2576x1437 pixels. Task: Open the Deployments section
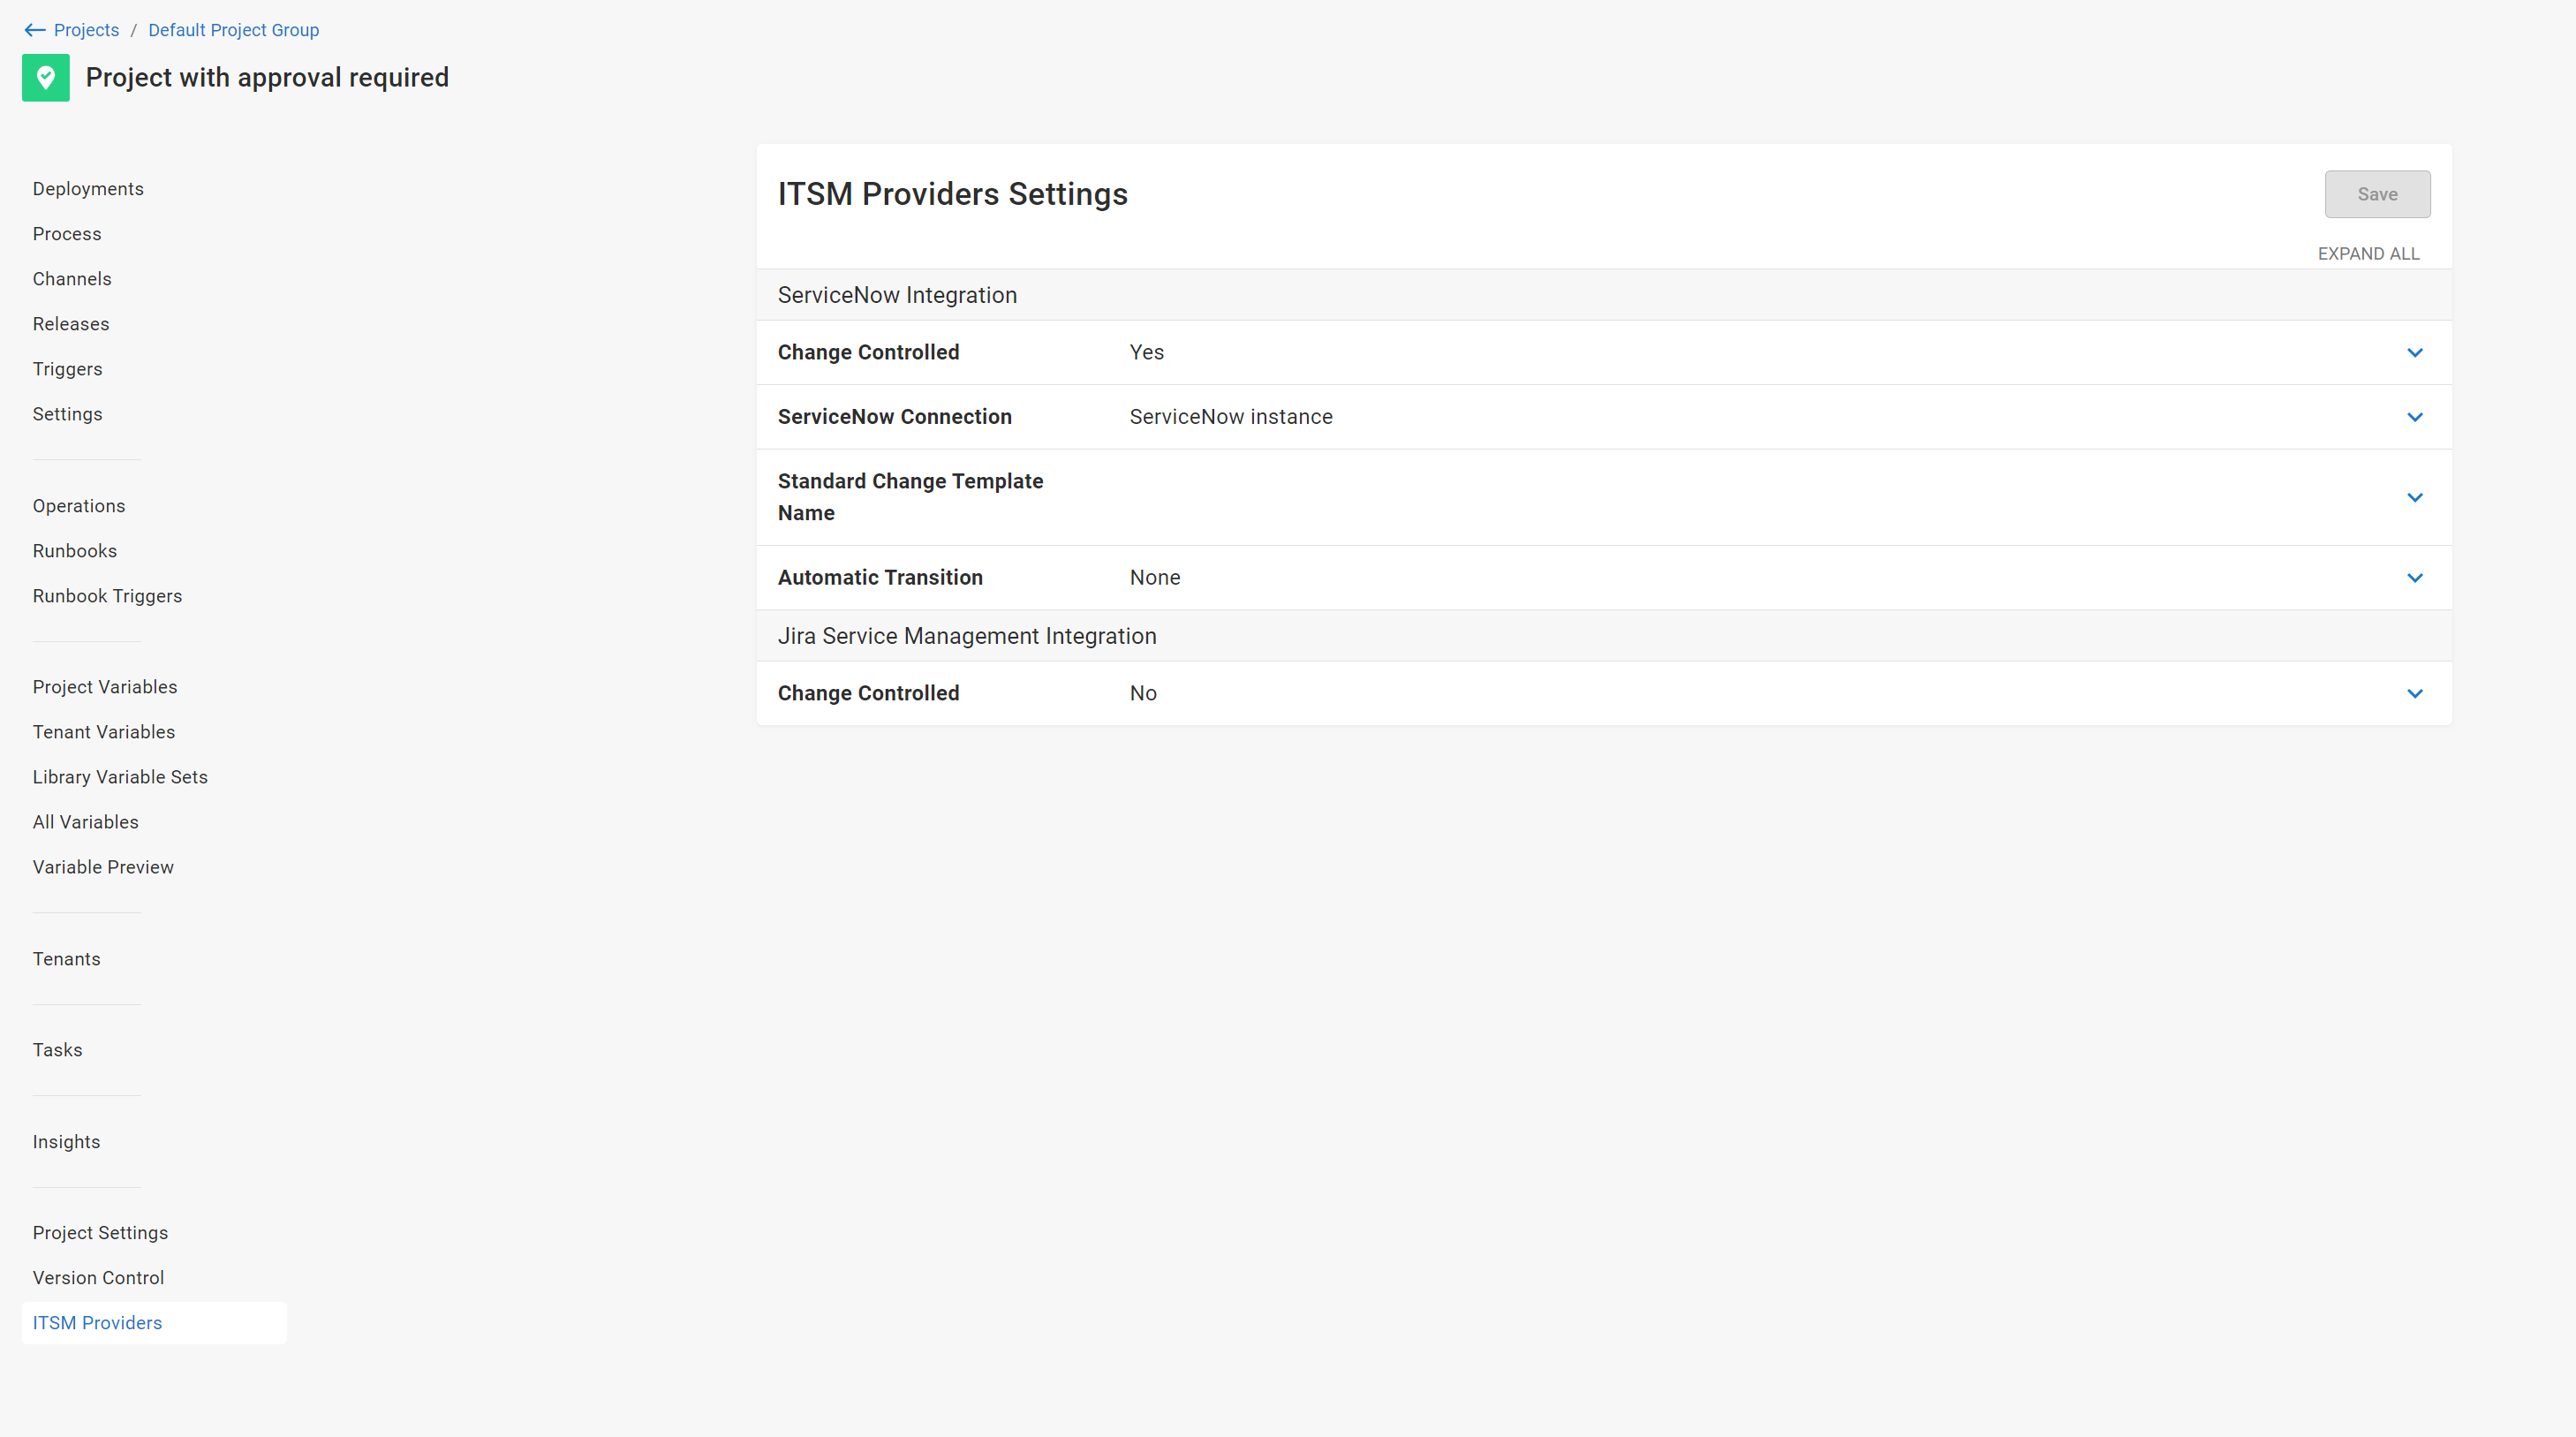(x=88, y=188)
